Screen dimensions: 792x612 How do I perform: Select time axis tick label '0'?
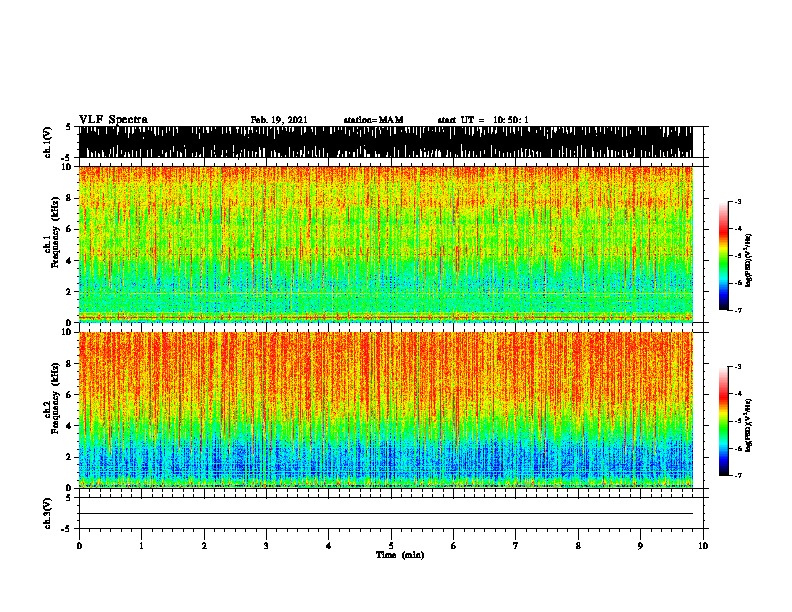click(x=79, y=546)
